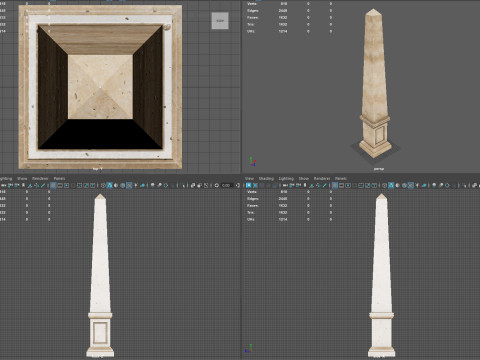The height and width of the screenshot is (360, 480).
Task: Toggle Motion Blur icon in bottom-right viewport toolbar
Action: (441, 185)
